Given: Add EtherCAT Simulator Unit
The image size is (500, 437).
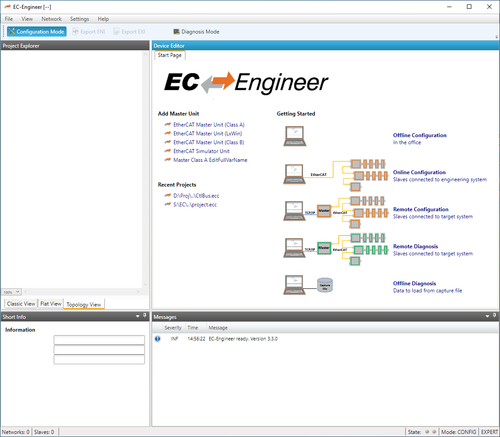Looking at the screenshot, I should coord(201,151).
